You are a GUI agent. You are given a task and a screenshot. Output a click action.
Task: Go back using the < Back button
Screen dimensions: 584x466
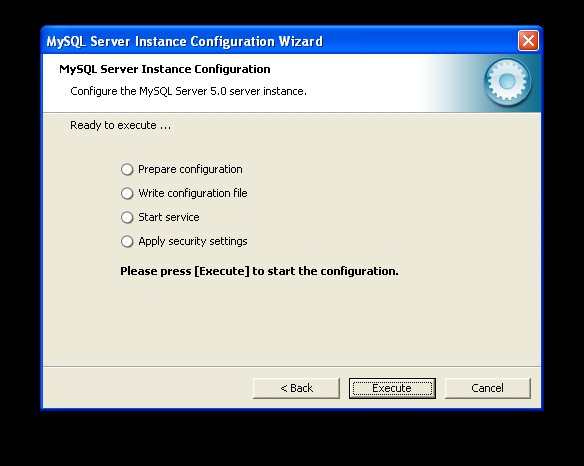click(296, 388)
